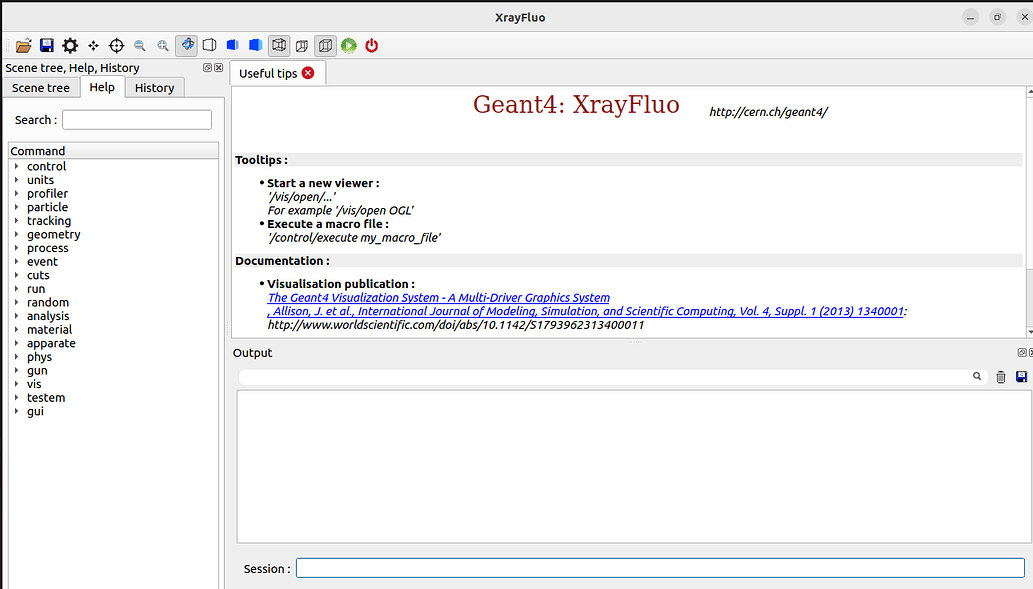The width and height of the screenshot is (1033, 589).
Task: Select the random tree item
Action: (47, 302)
